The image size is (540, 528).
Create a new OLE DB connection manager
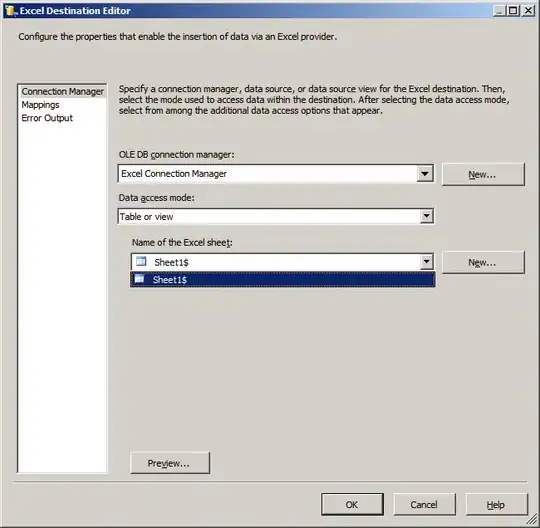483,175
